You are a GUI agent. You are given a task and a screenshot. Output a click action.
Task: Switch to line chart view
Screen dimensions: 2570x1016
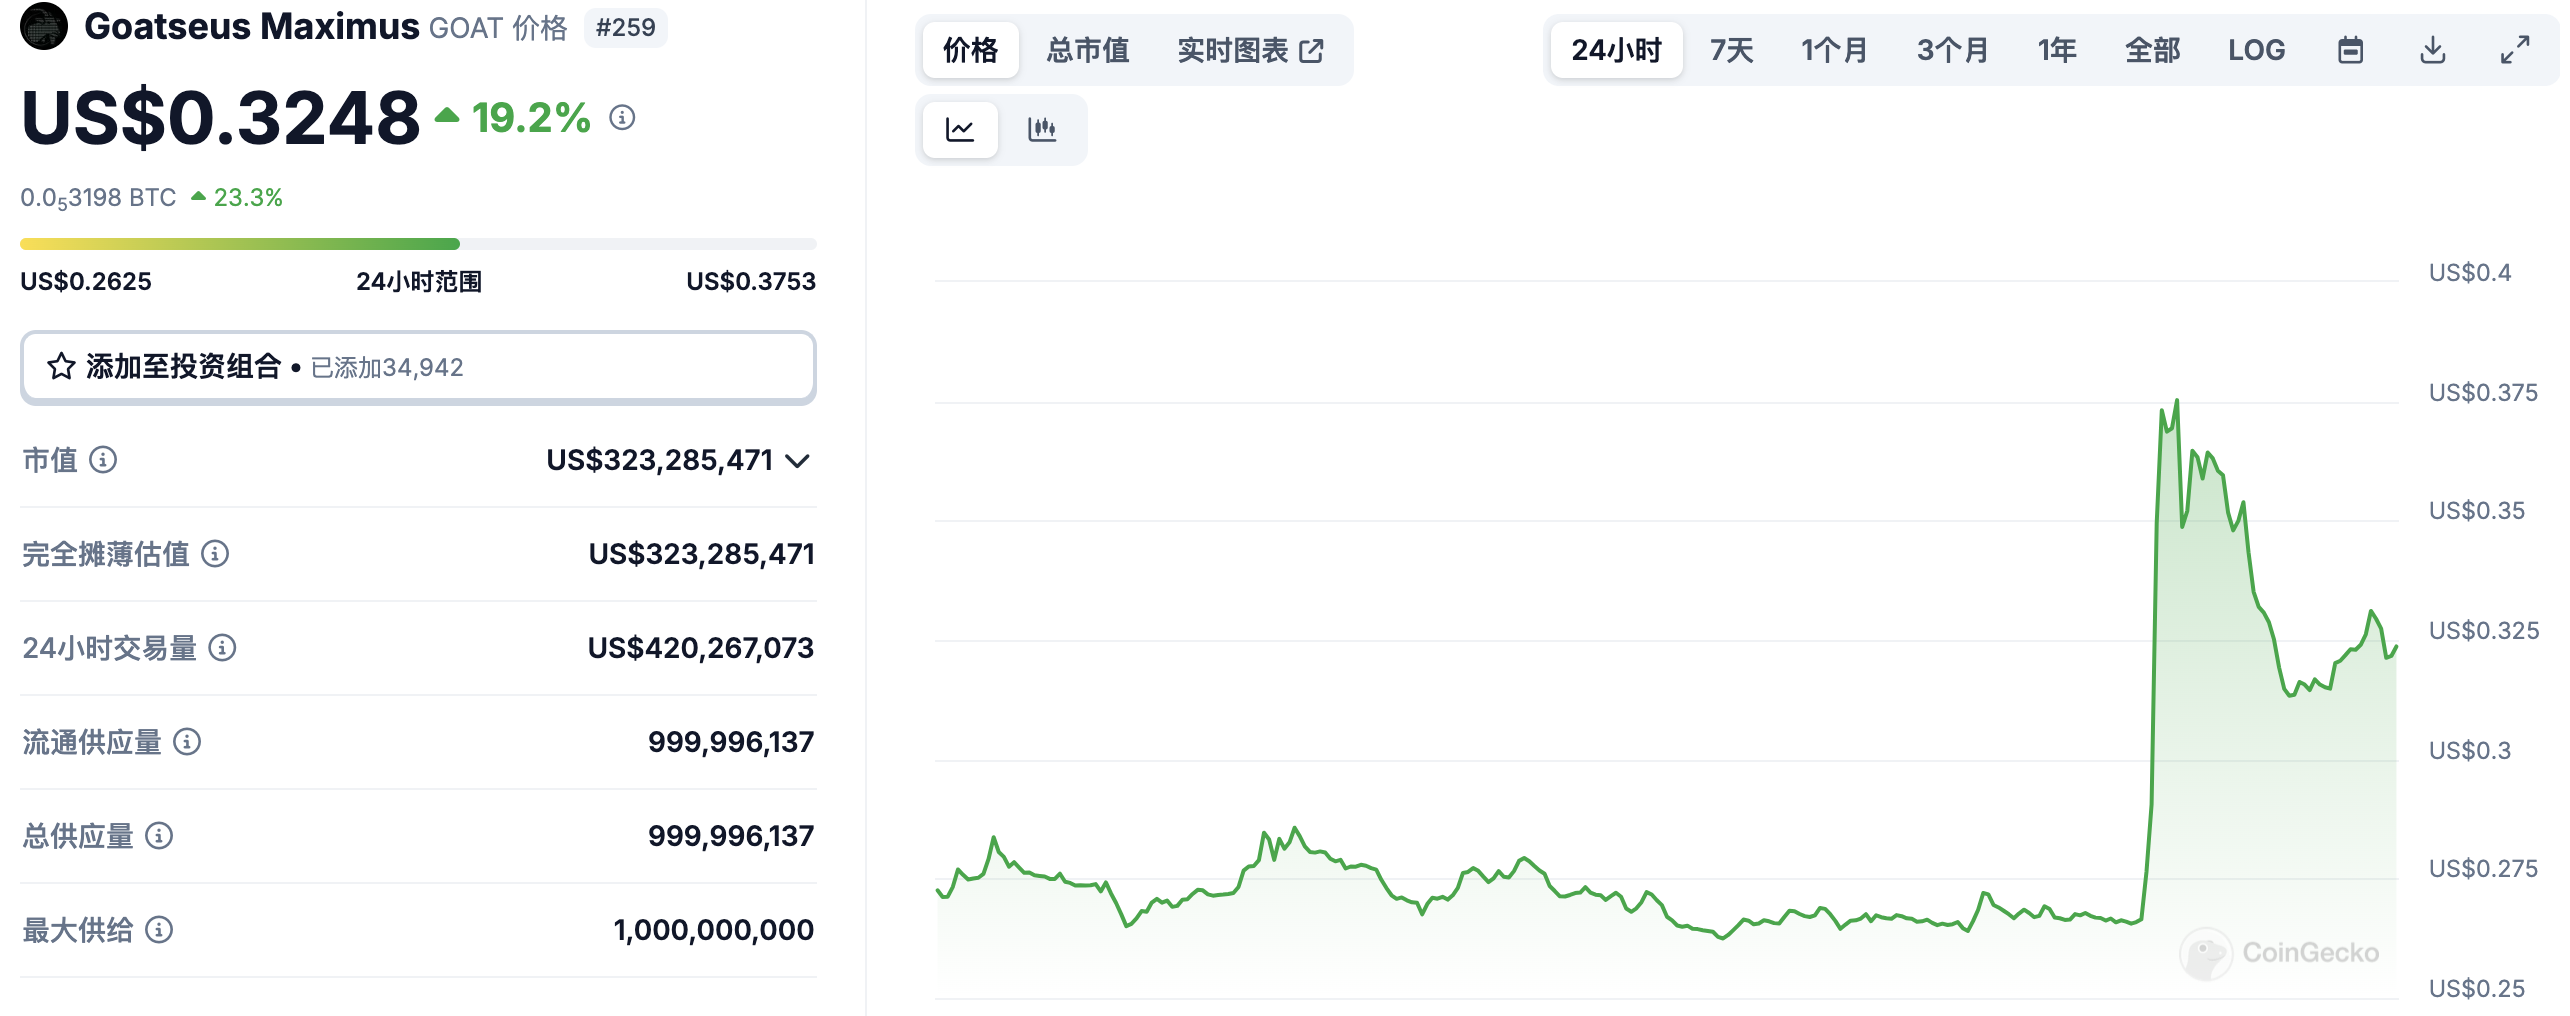960,129
